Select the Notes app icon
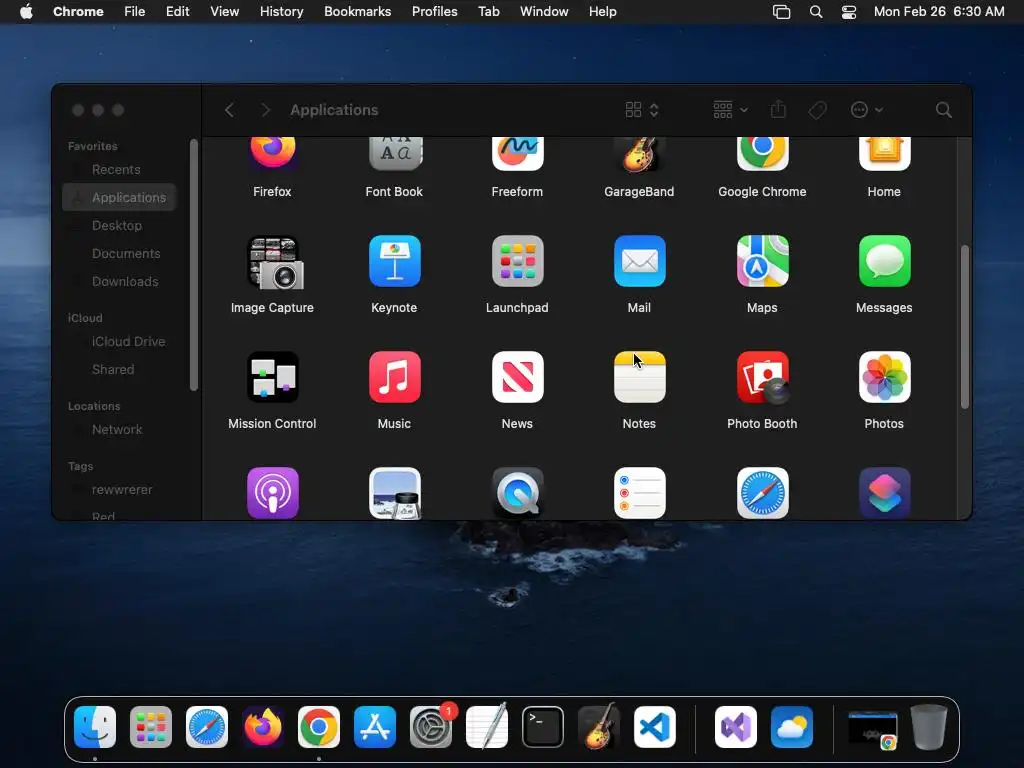The height and width of the screenshot is (768, 1024). pos(639,377)
